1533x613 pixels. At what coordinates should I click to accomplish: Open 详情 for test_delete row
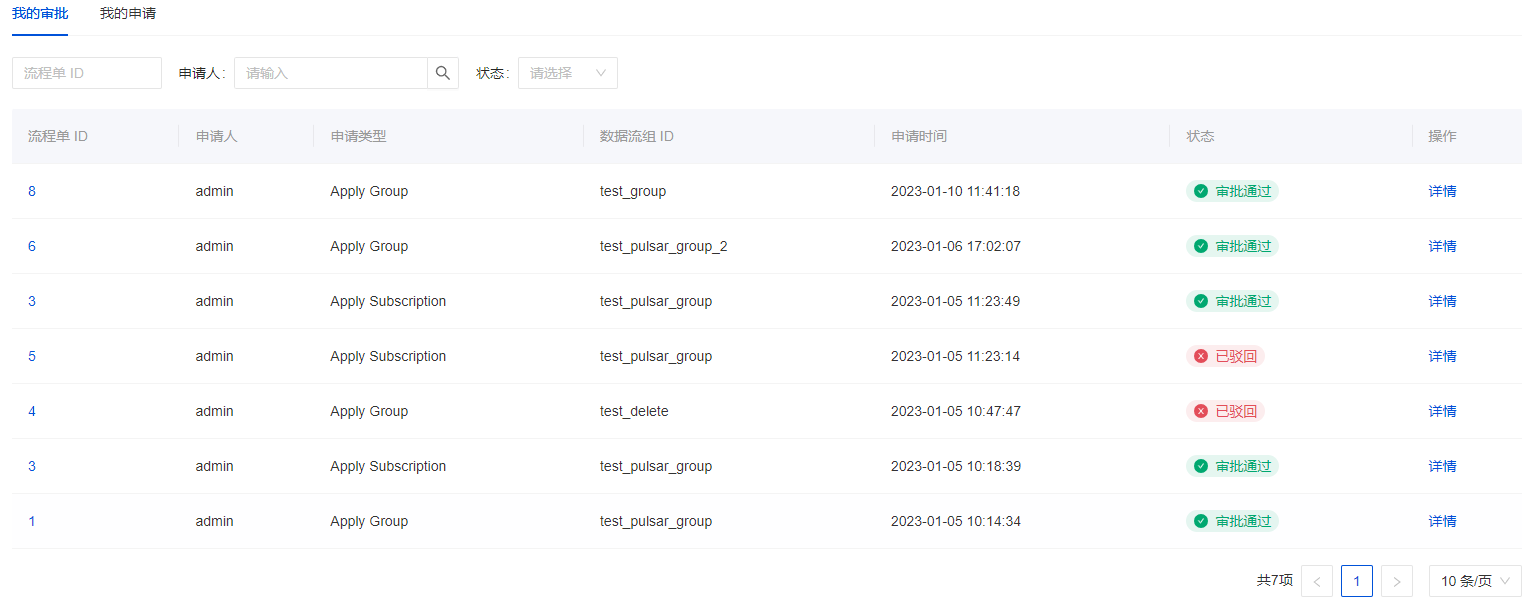click(1442, 411)
